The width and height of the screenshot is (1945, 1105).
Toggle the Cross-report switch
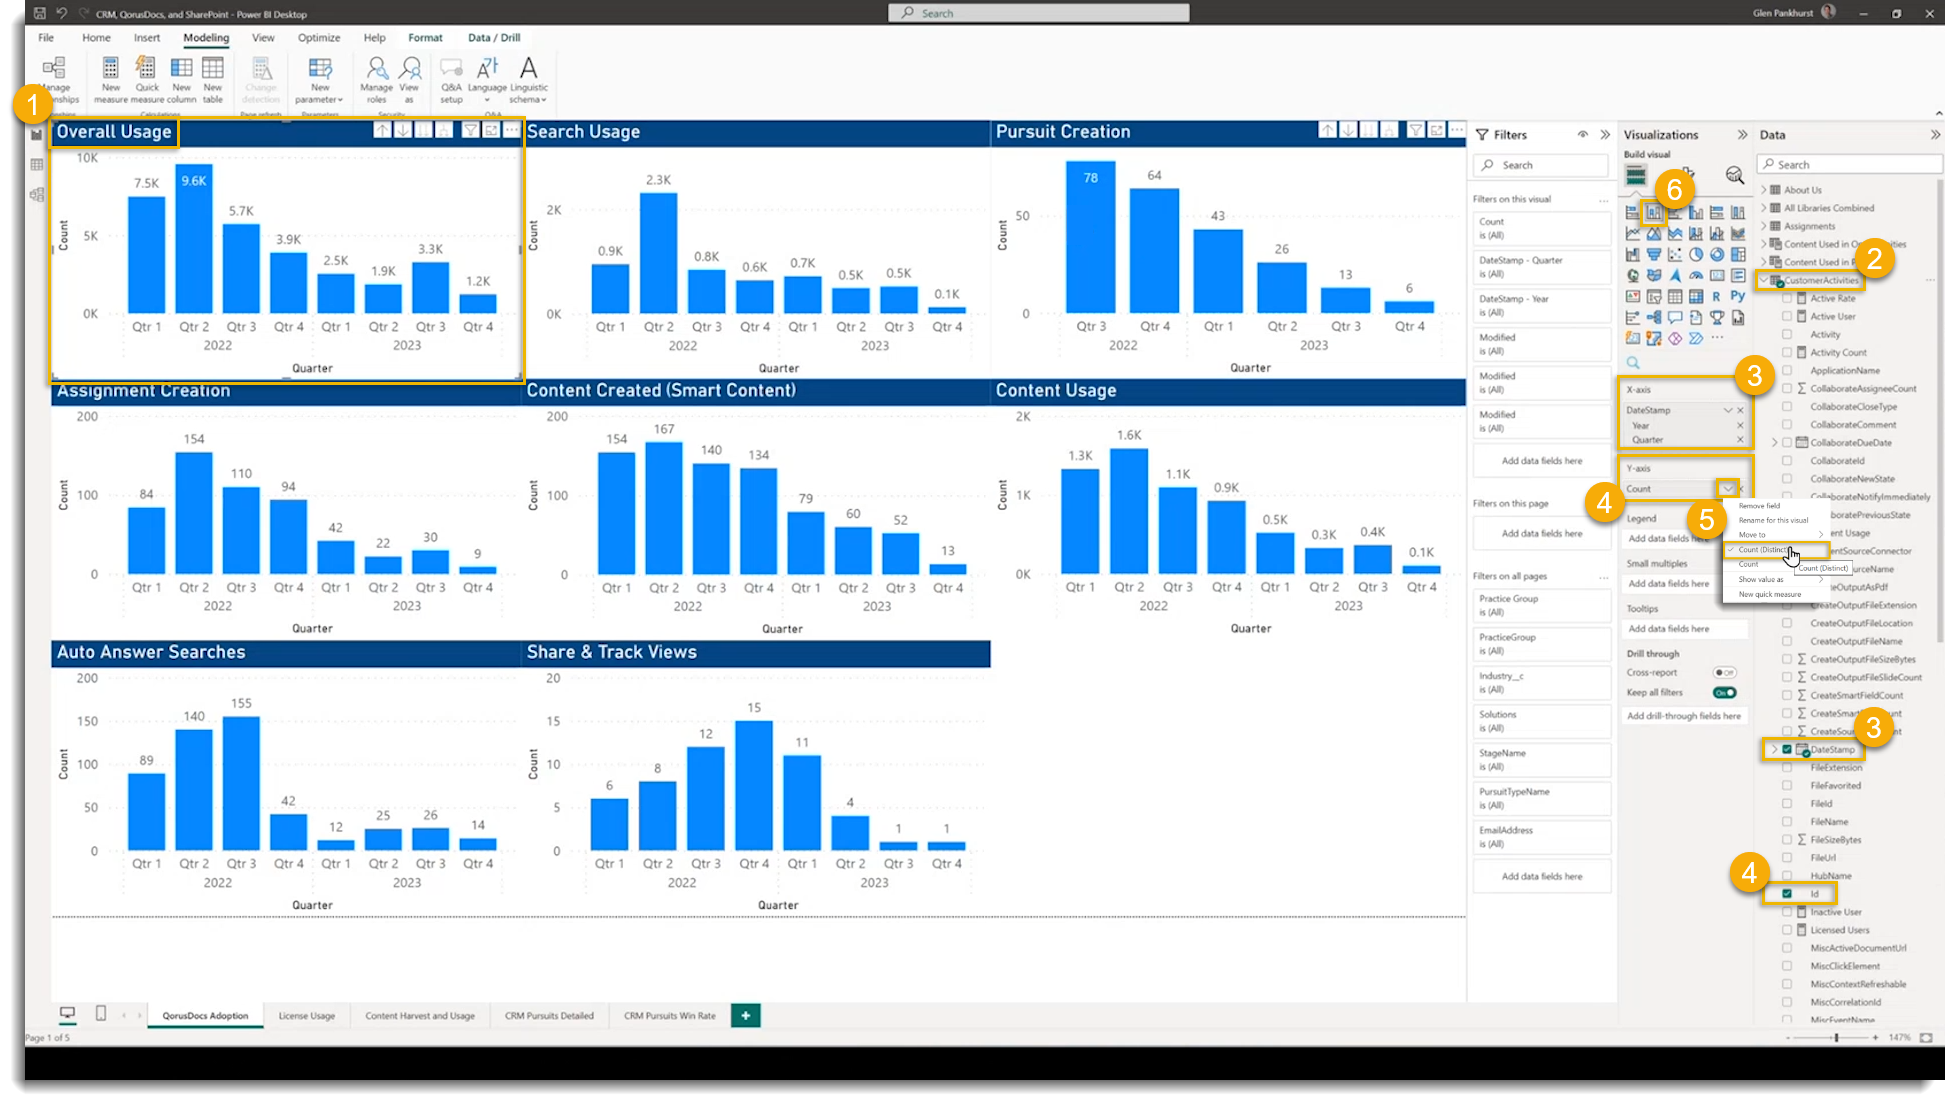[1724, 672]
